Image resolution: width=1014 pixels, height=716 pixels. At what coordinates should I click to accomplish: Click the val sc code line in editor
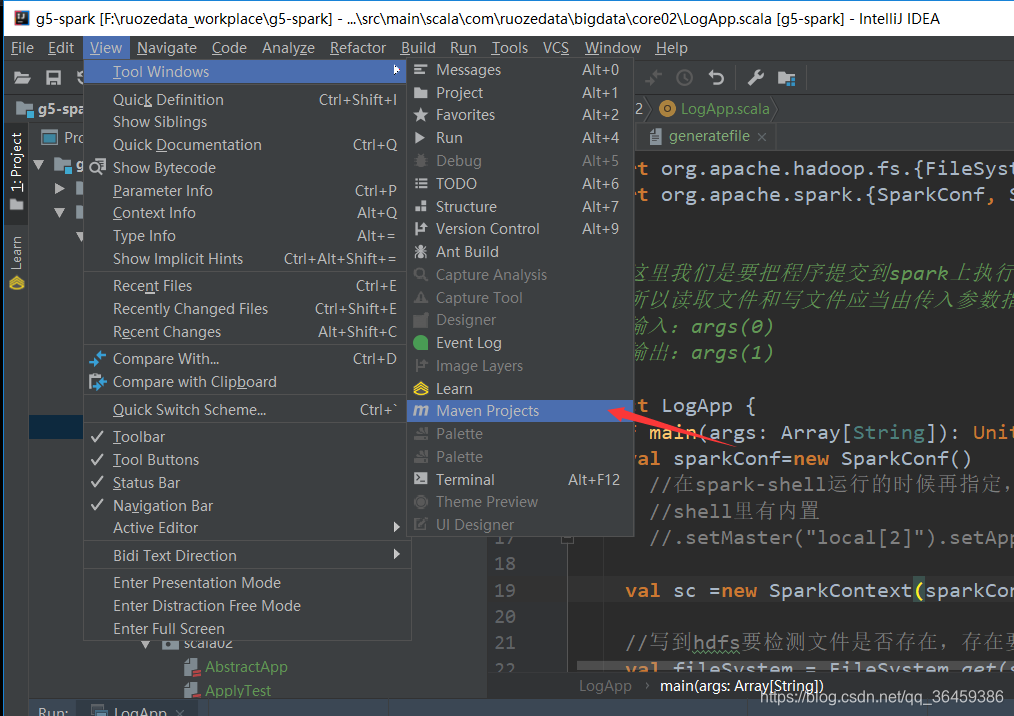point(818,591)
